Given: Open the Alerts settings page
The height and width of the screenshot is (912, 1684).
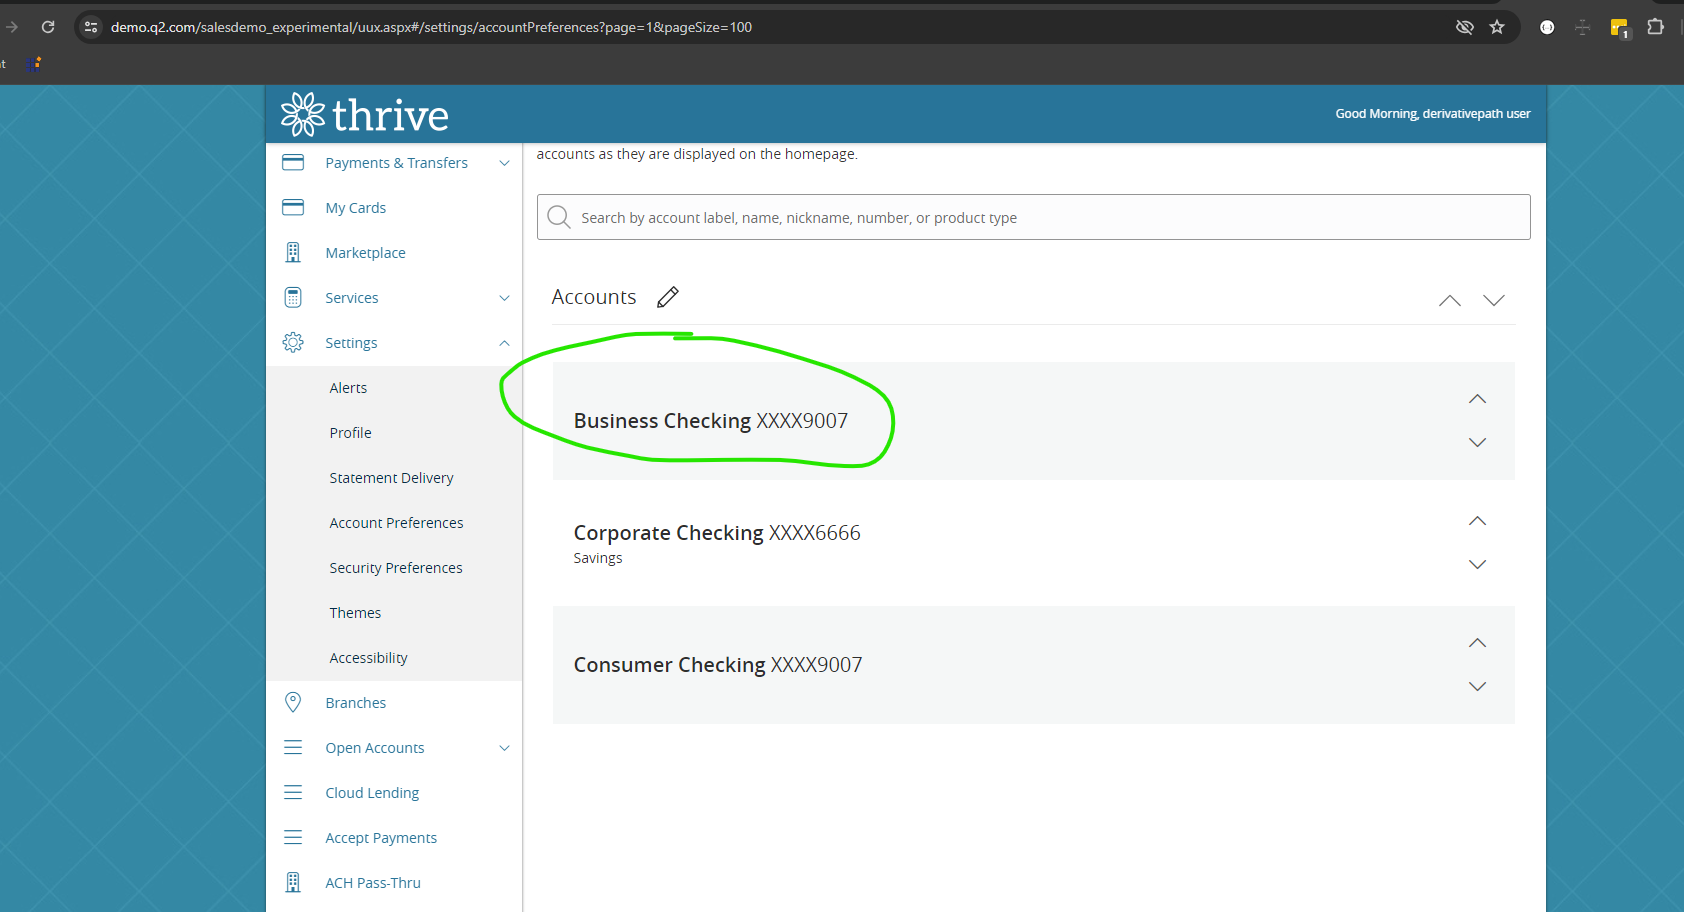Looking at the screenshot, I should (x=348, y=388).
